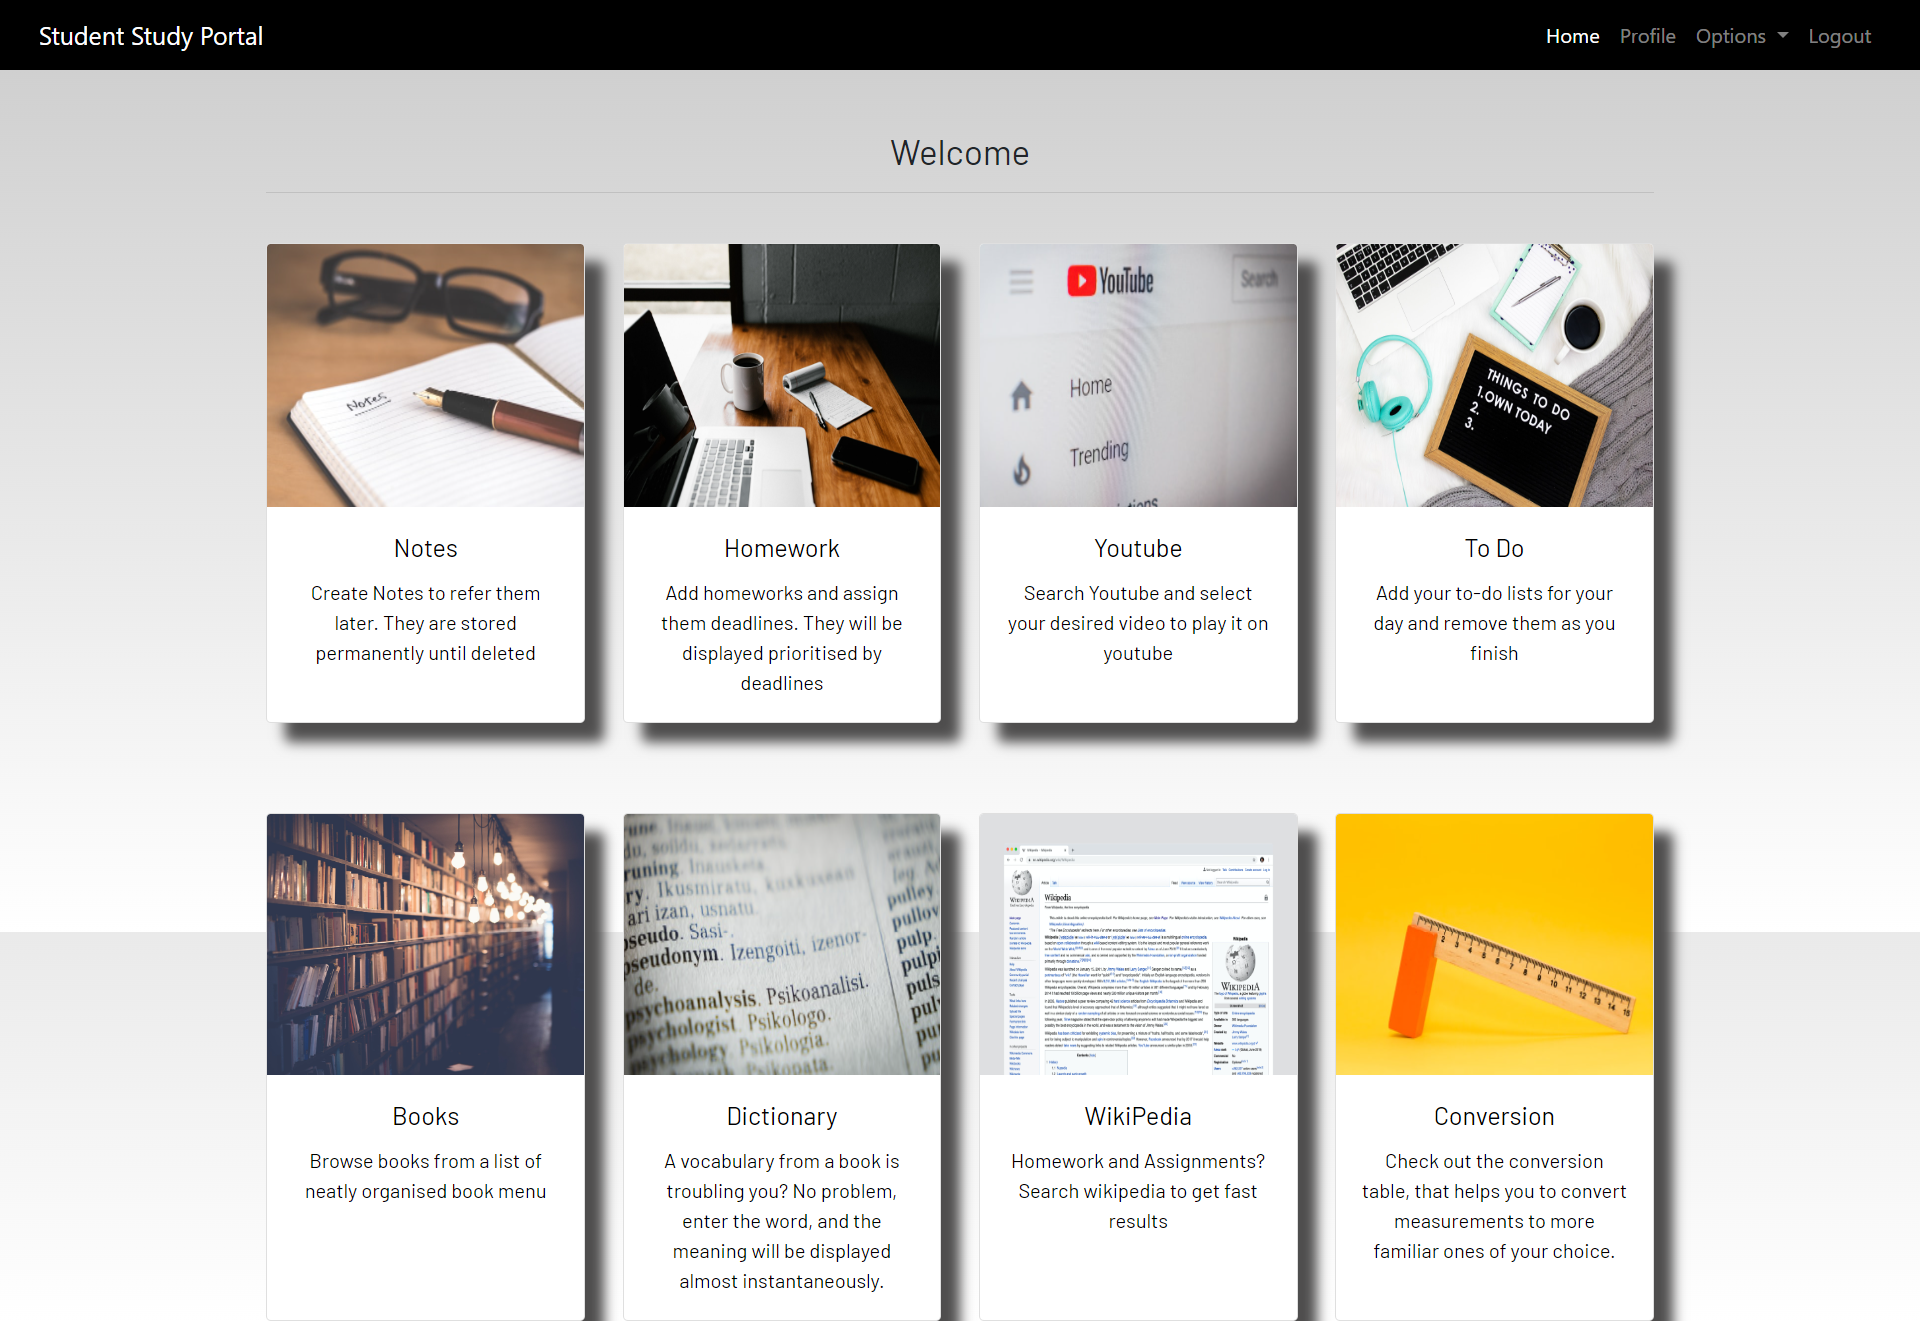This screenshot has height=1322, width=1920.
Task: Go to the Home nav item
Action: (x=1572, y=36)
